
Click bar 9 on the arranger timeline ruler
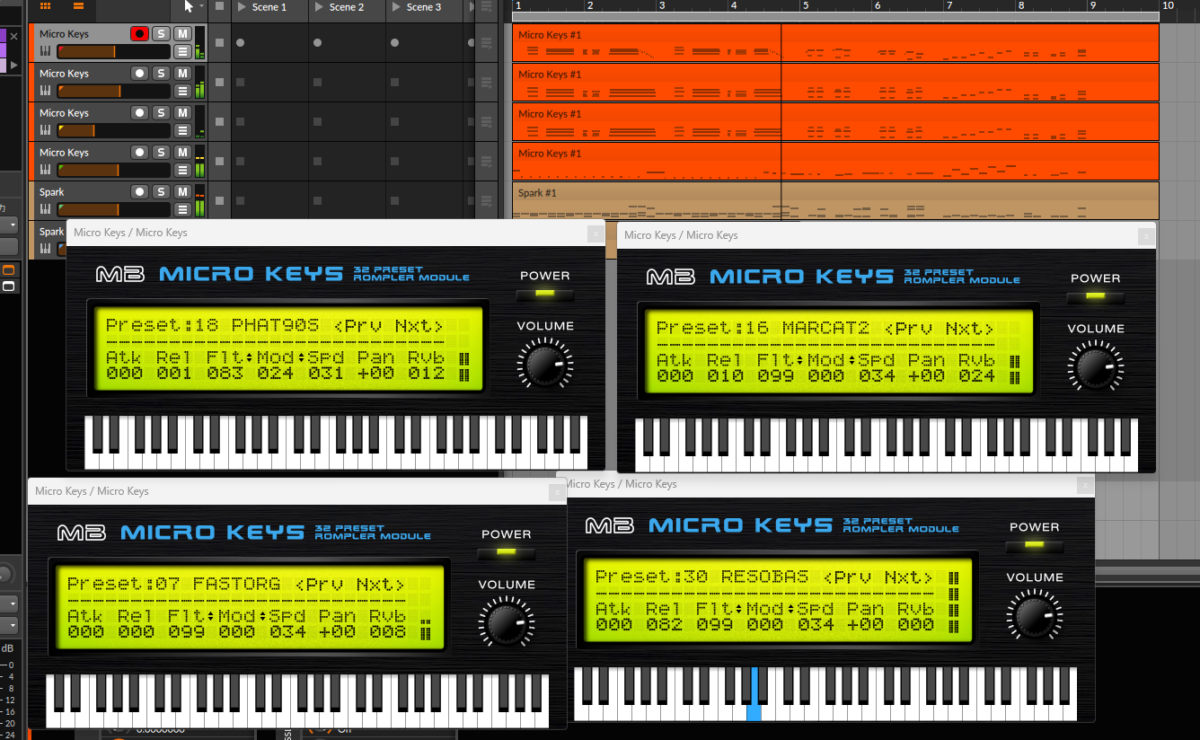coord(1092,6)
